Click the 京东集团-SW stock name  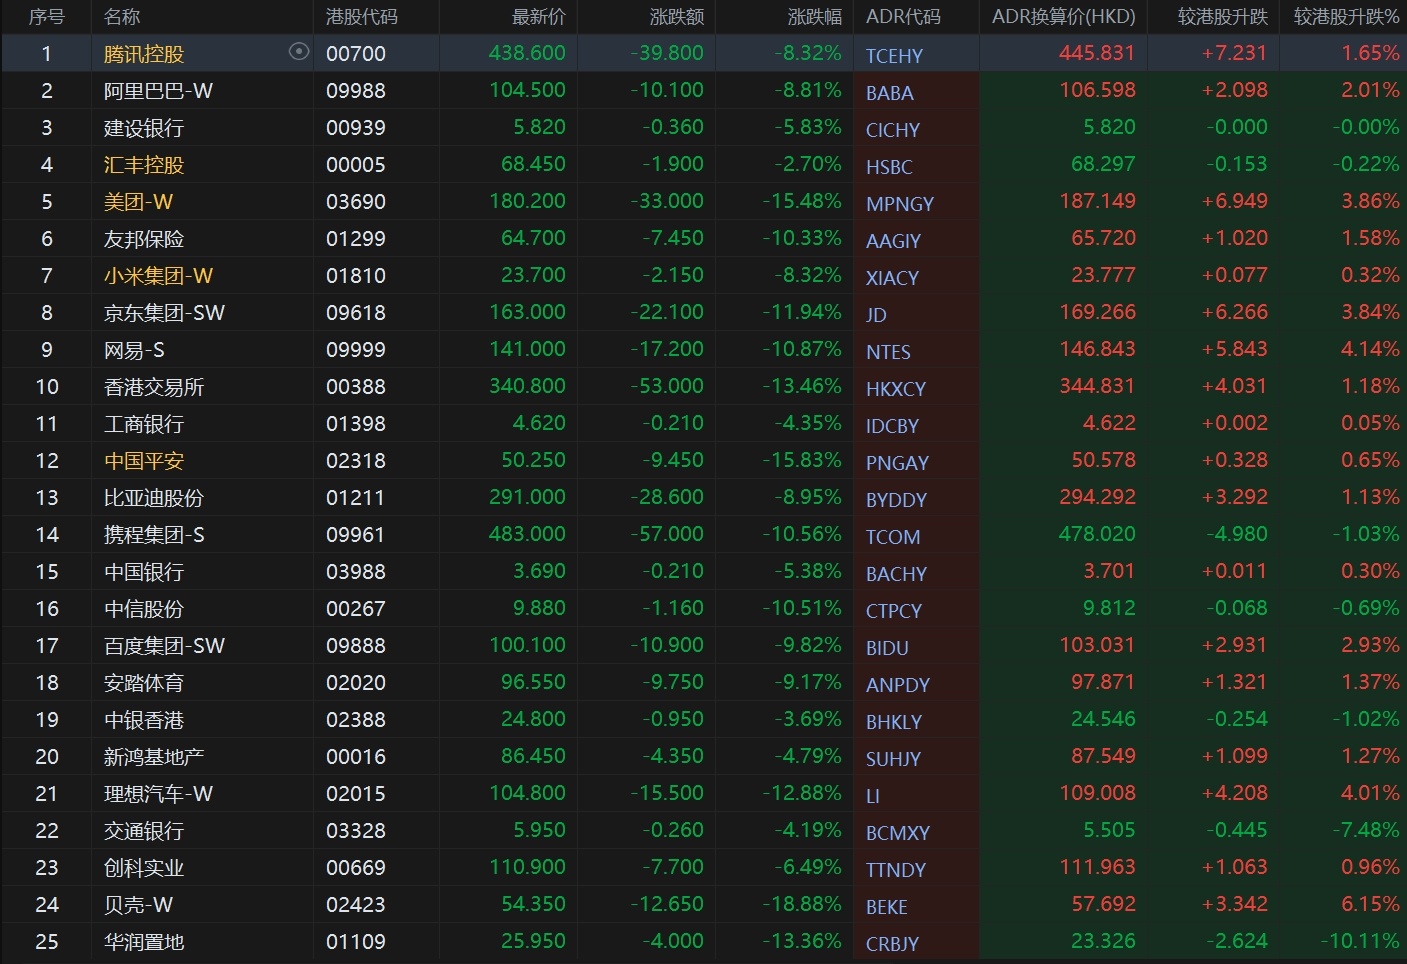coord(164,313)
